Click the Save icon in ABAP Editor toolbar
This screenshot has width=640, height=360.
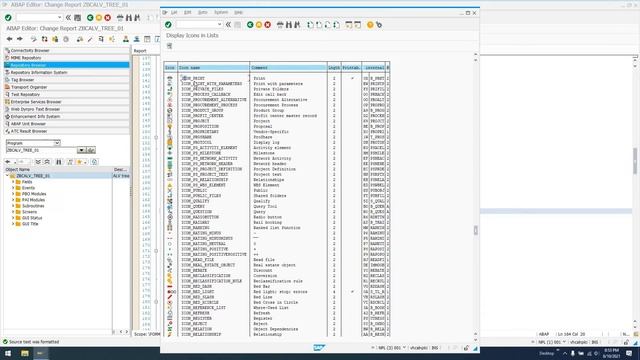(x=77, y=18)
